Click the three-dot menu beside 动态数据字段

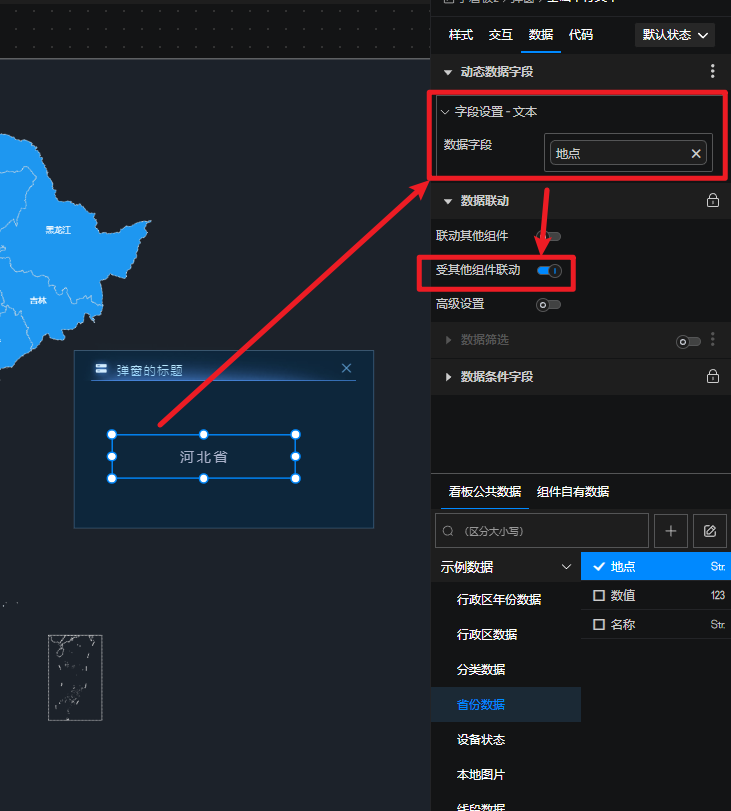(712, 71)
